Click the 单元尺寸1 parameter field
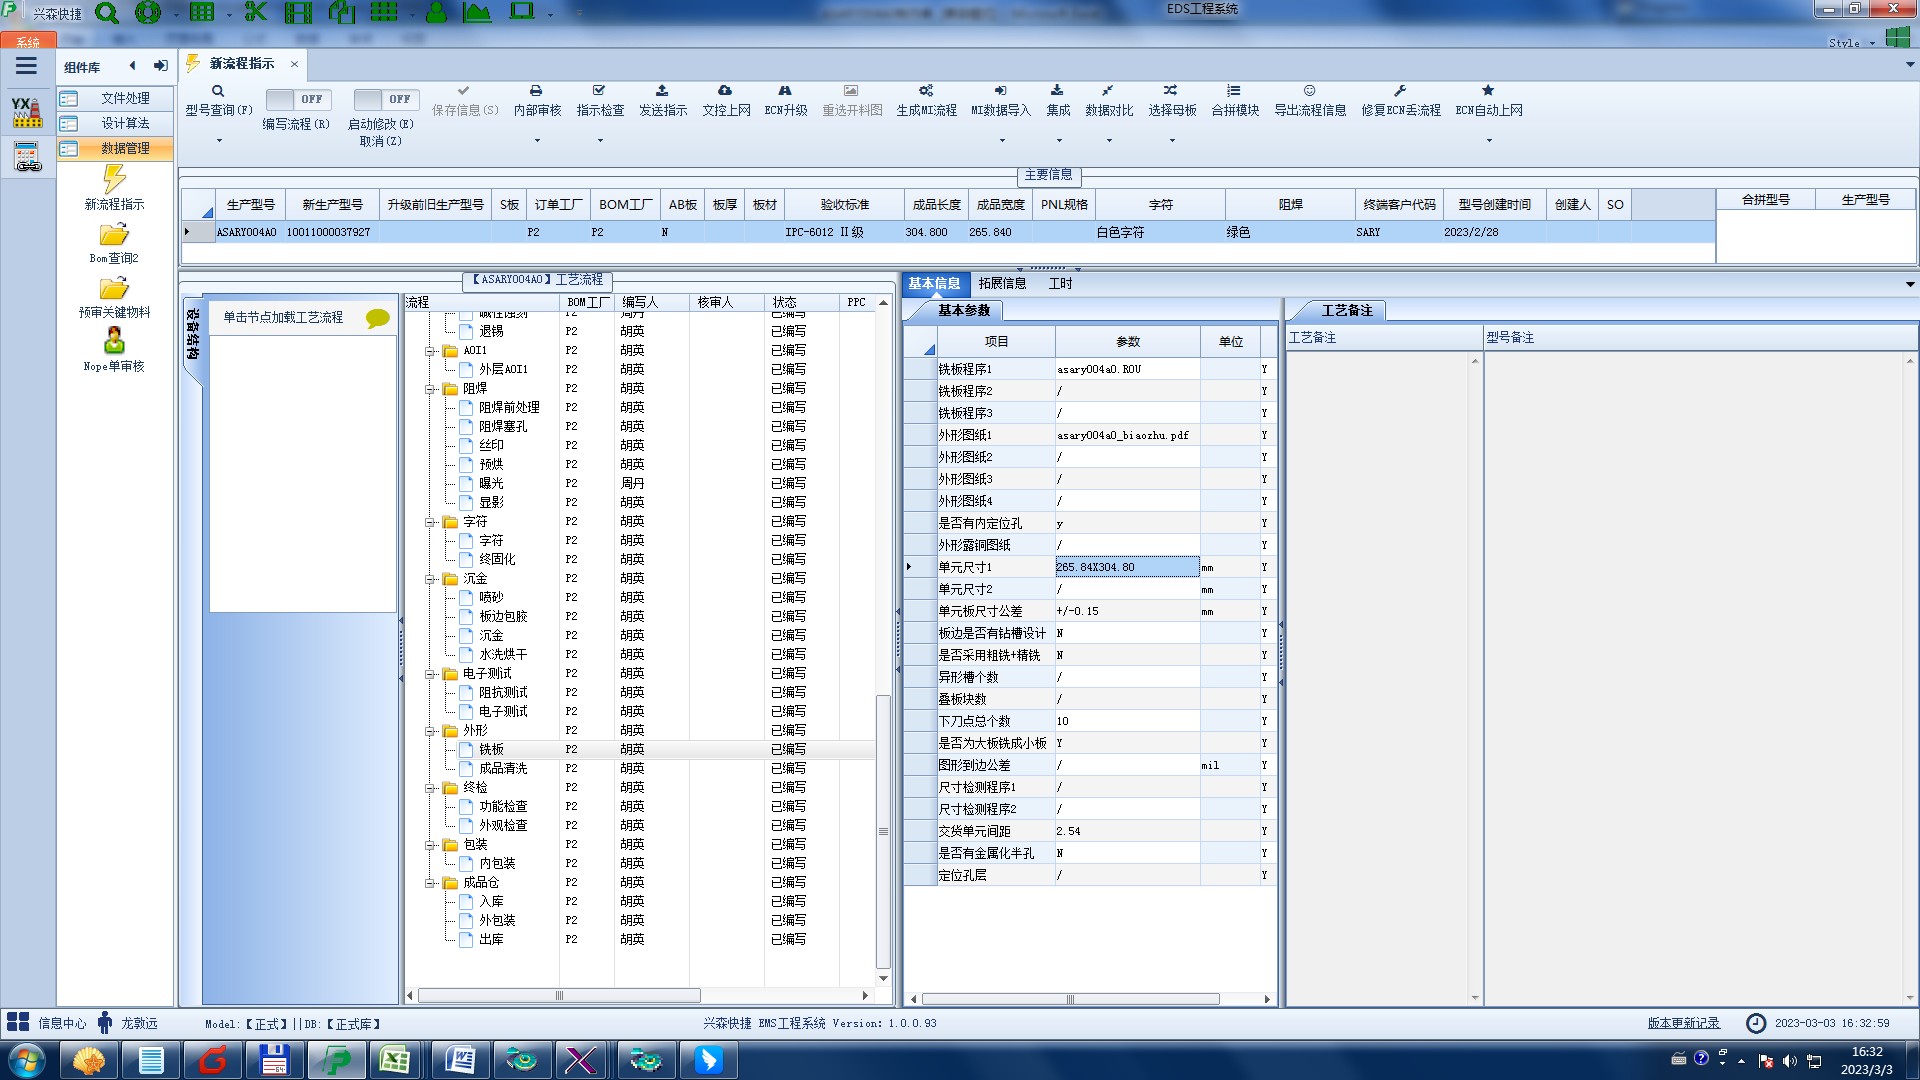 click(1127, 567)
